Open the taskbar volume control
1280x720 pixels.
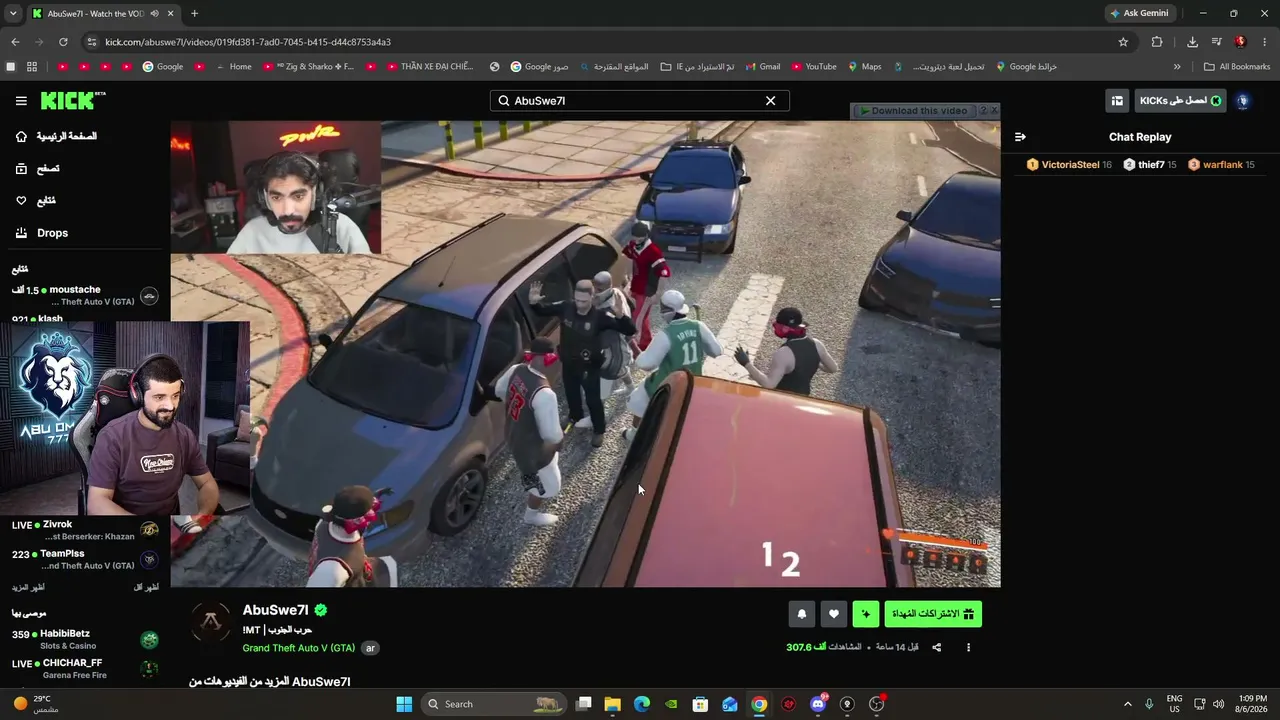point(1217,704)
